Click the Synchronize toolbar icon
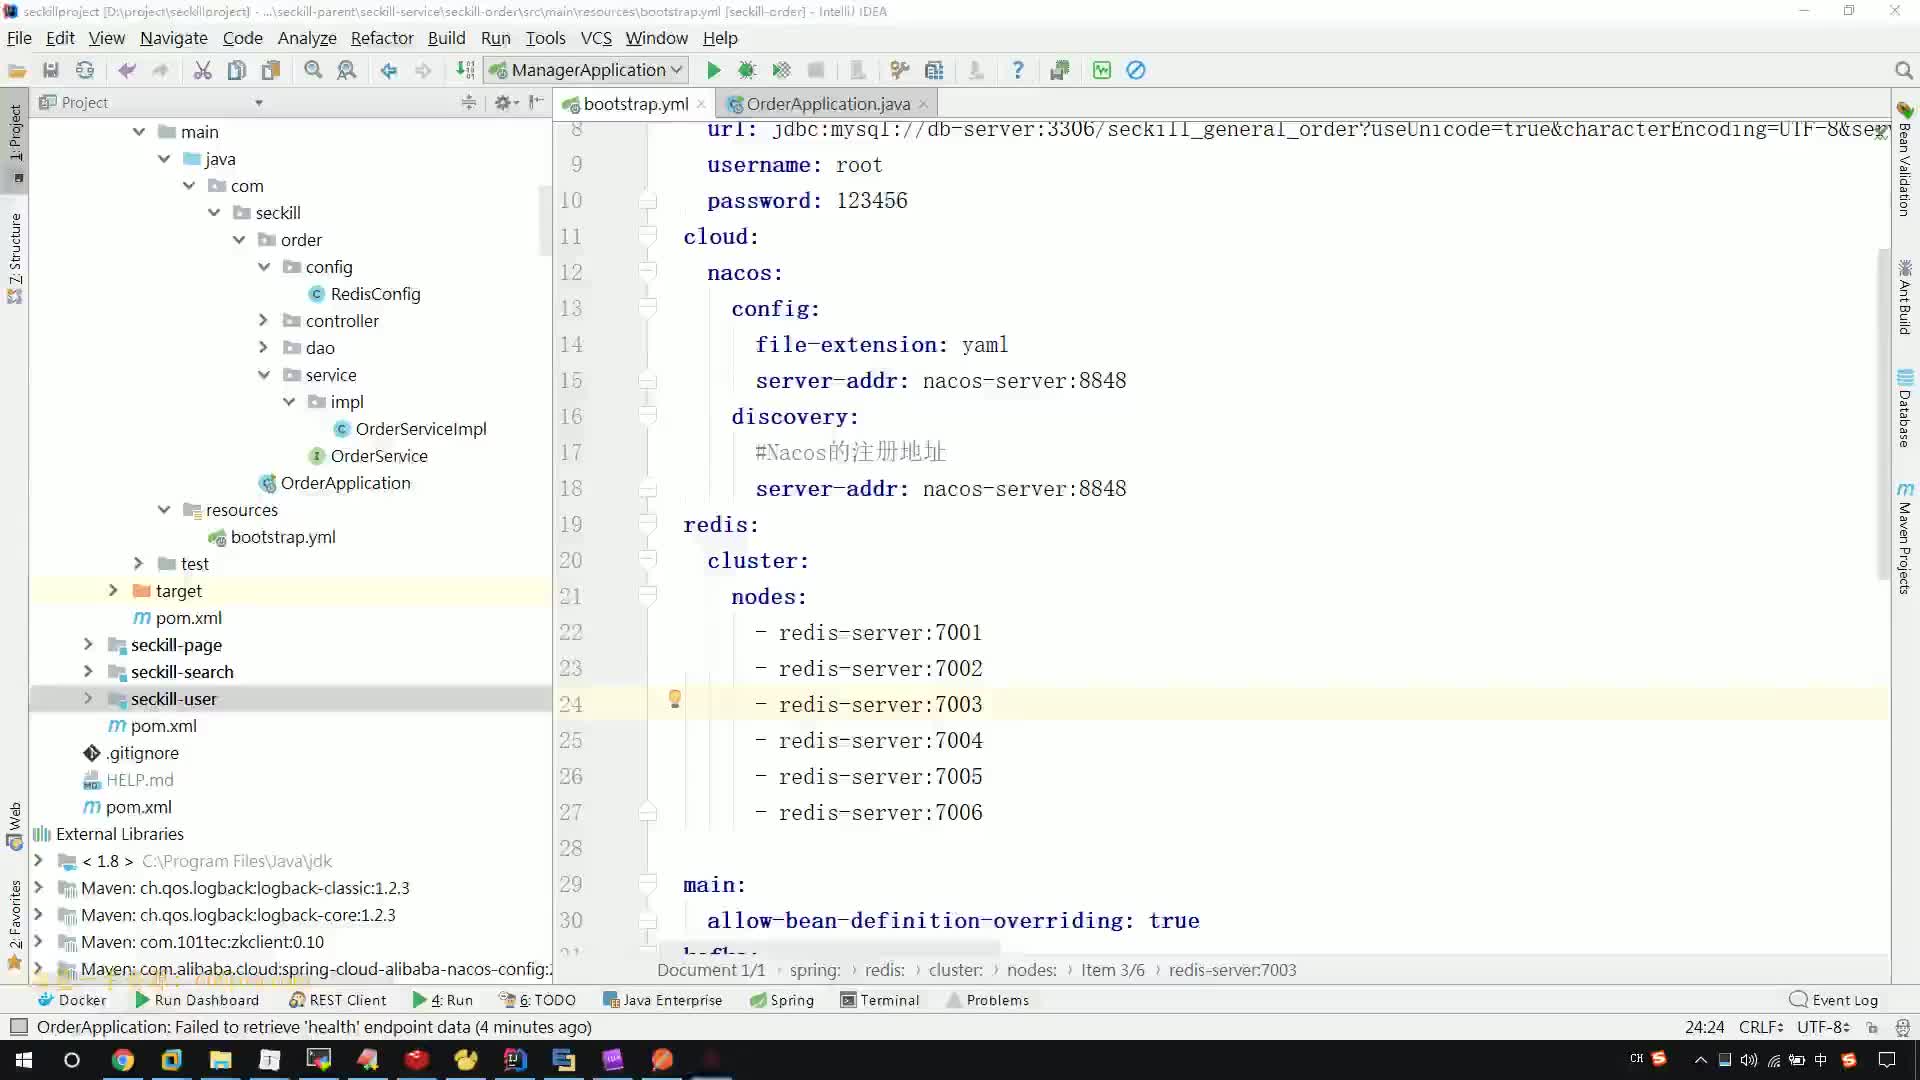Screen dimensions: 1920x1080 click(x=85, y=70)
